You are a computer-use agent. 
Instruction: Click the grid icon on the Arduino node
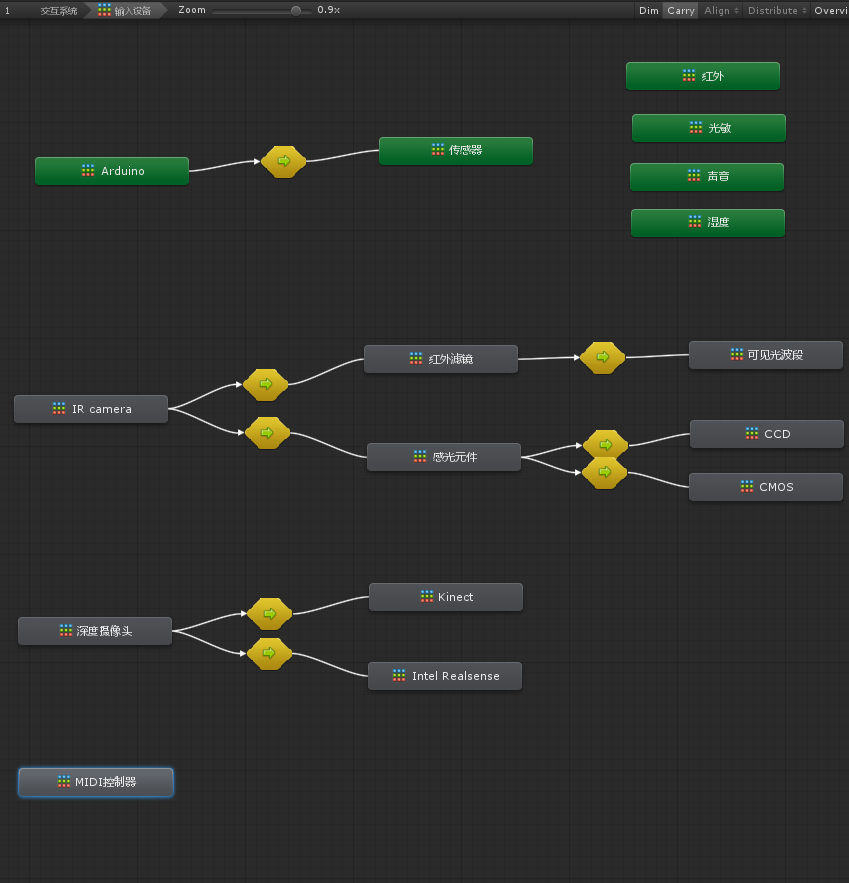tap(88, 170)
